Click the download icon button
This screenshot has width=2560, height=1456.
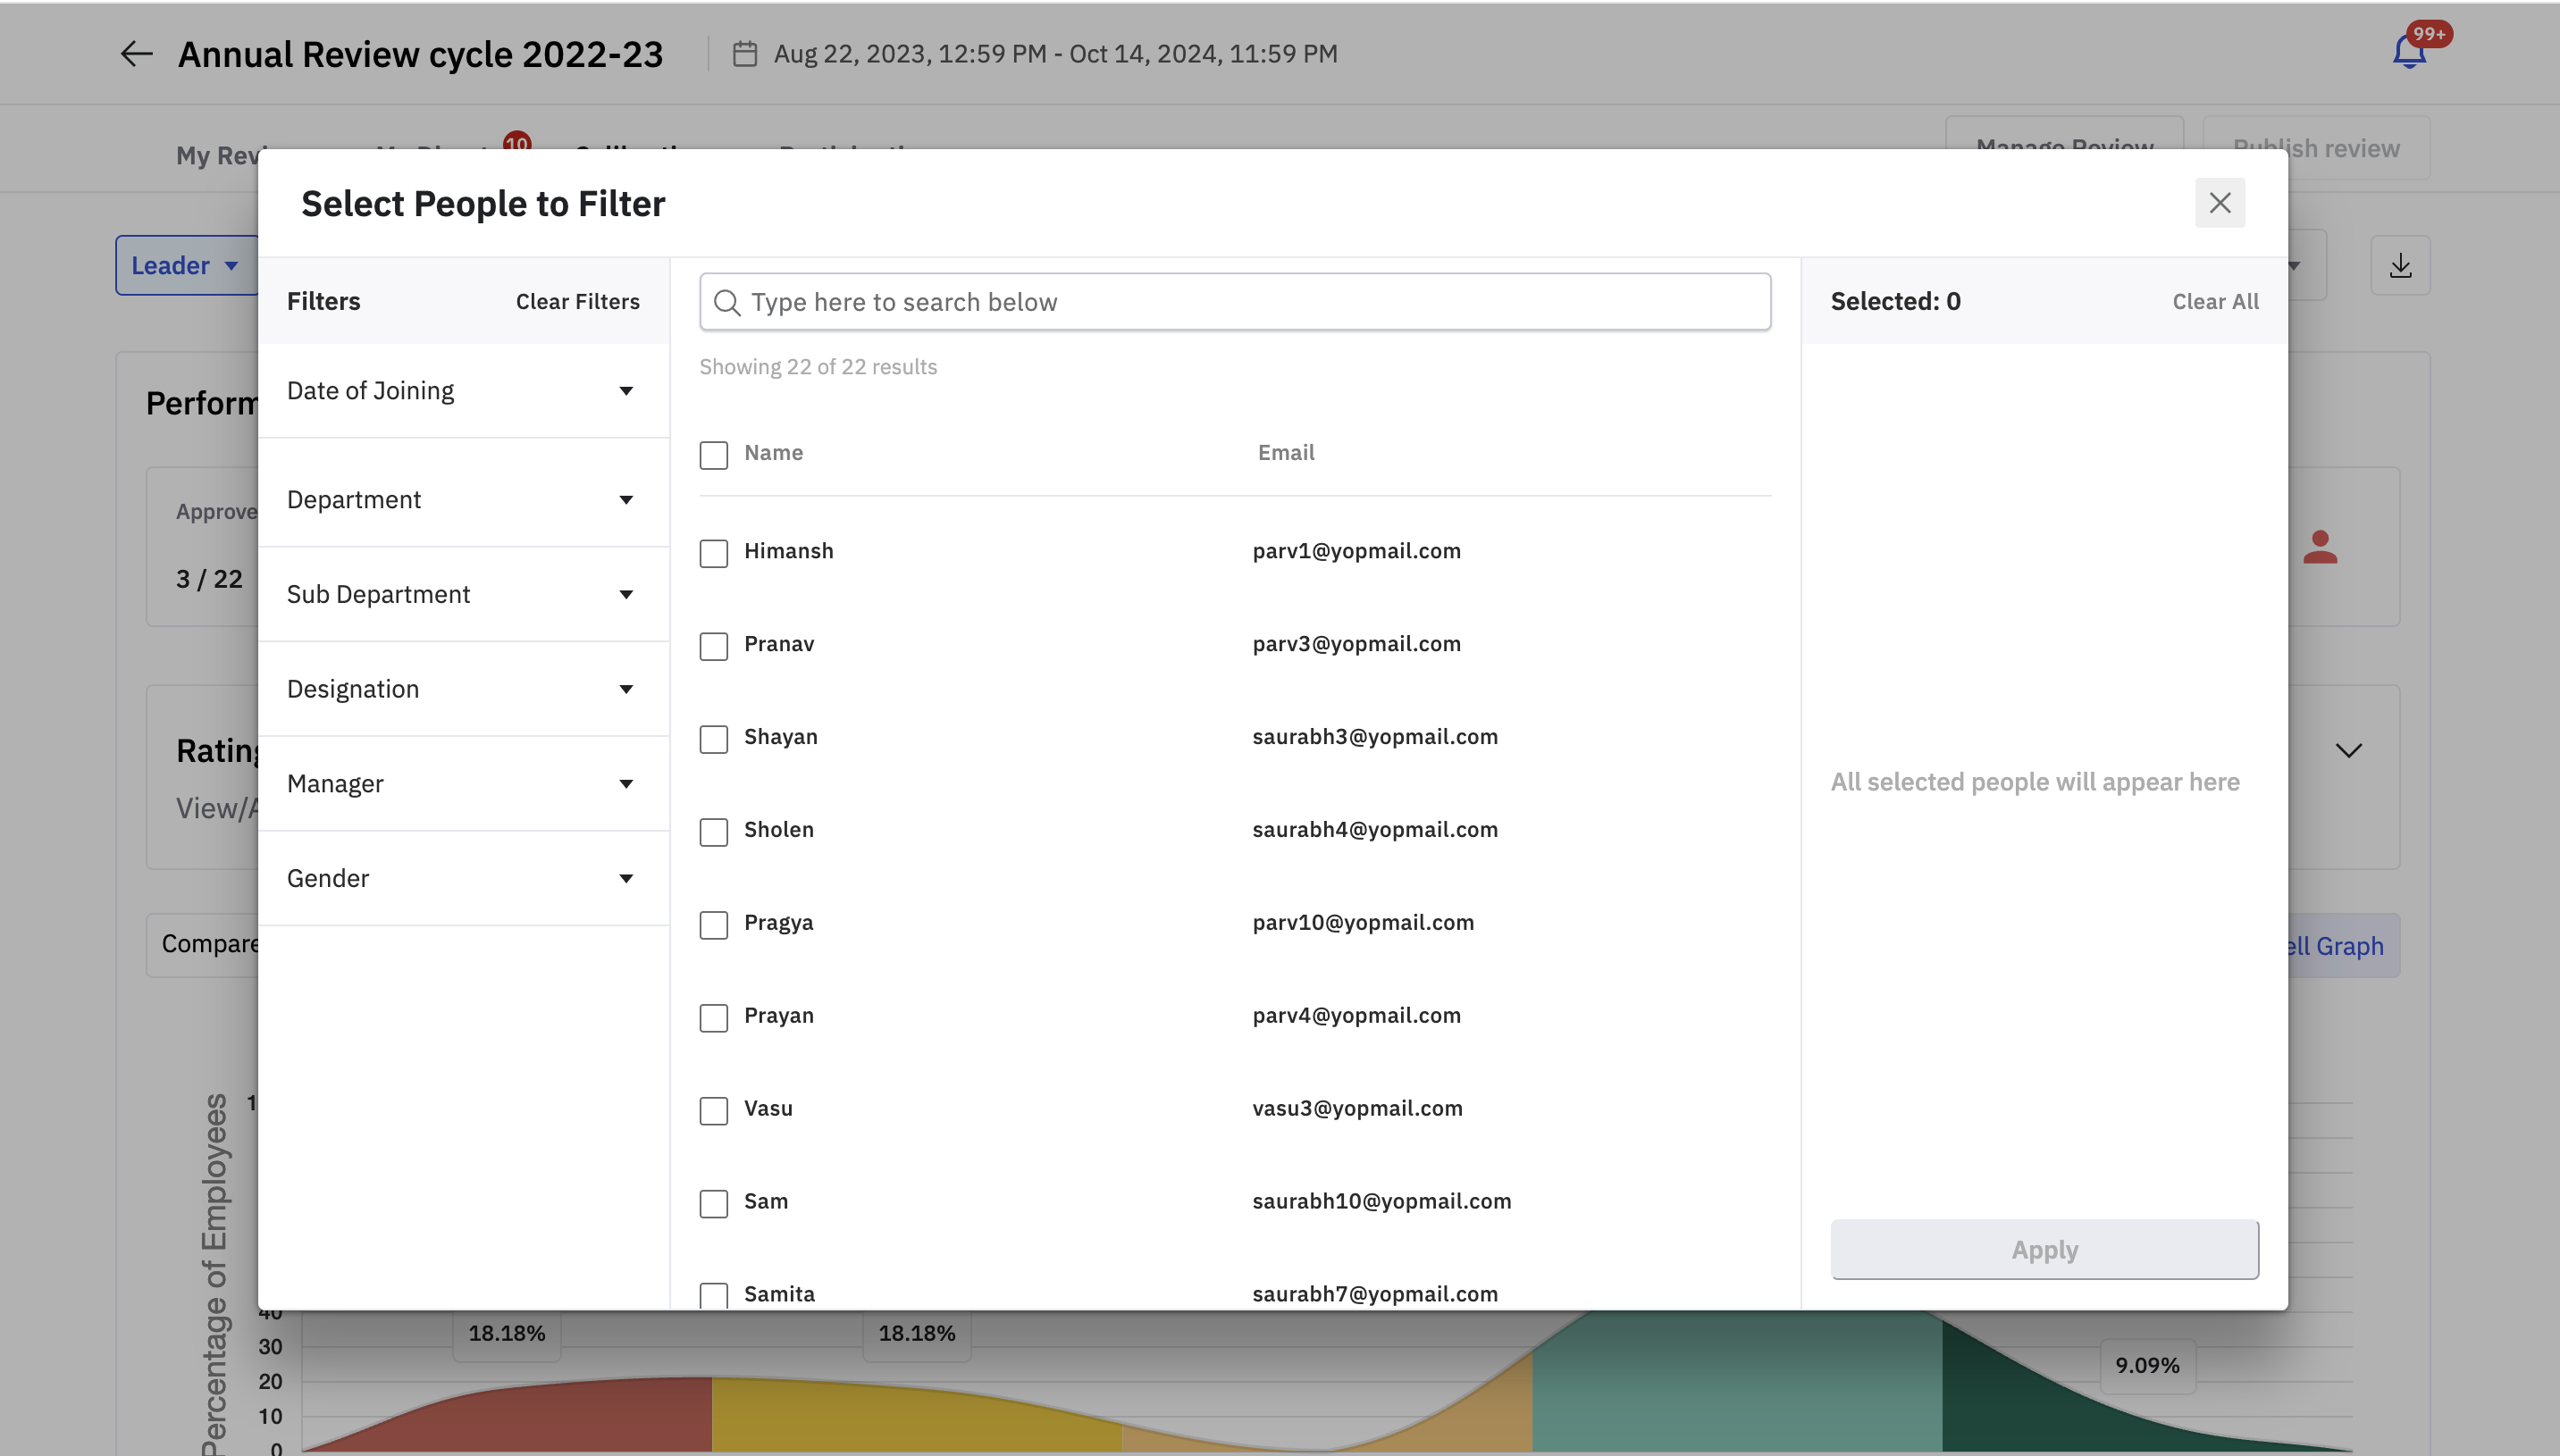tap(2400, 266)
